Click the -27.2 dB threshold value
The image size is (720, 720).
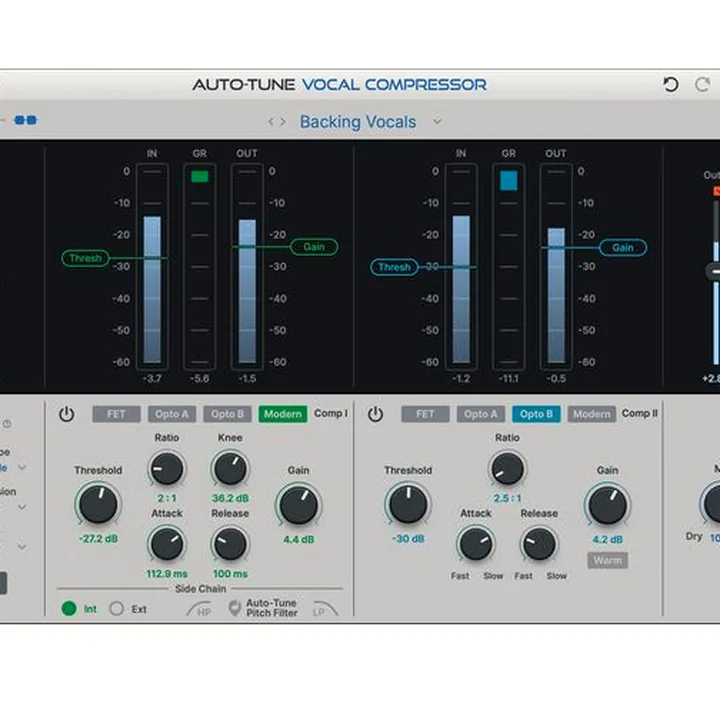tap(98, 539)
